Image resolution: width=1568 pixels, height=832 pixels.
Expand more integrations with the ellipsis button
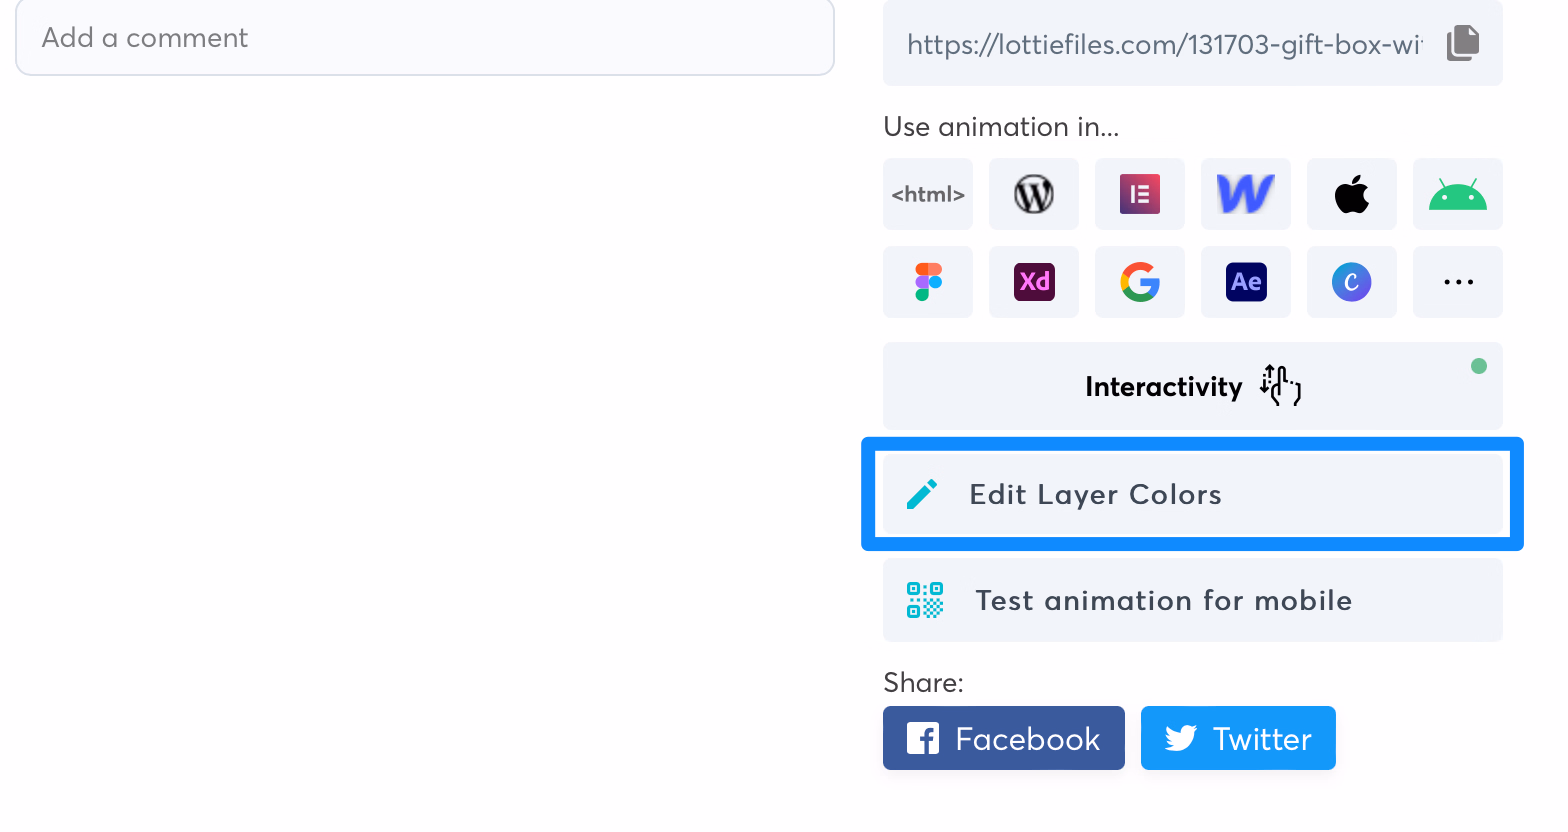[1457, 282]
